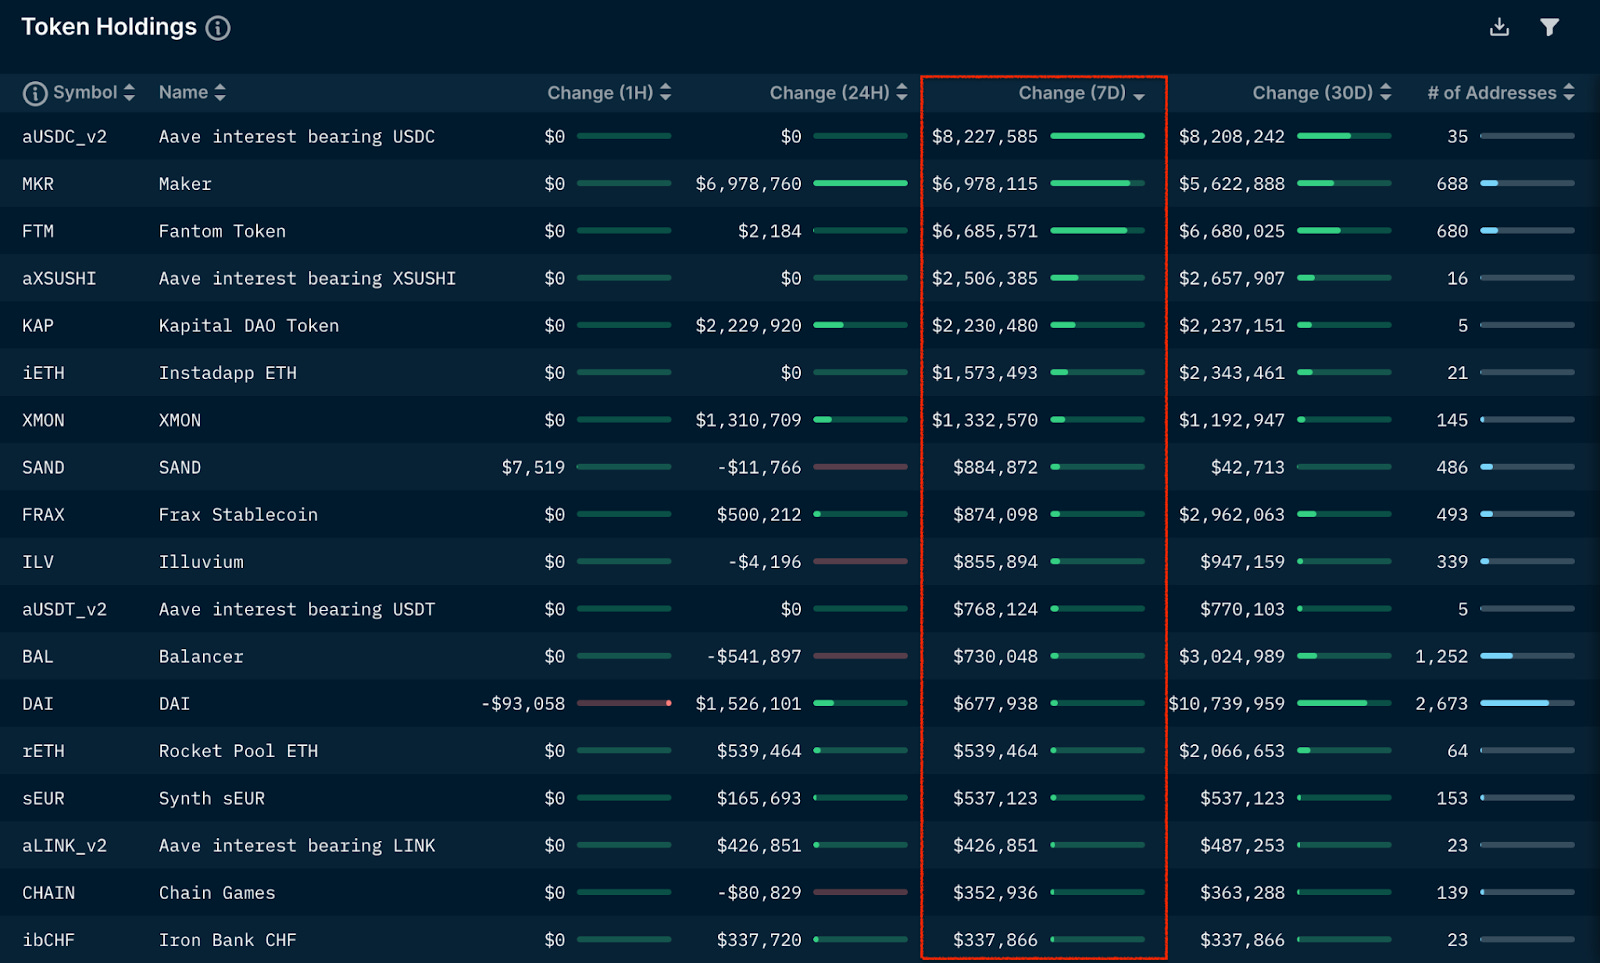
Task: Sort by Change (24H) arrows
Action: [x=902, y=92]
